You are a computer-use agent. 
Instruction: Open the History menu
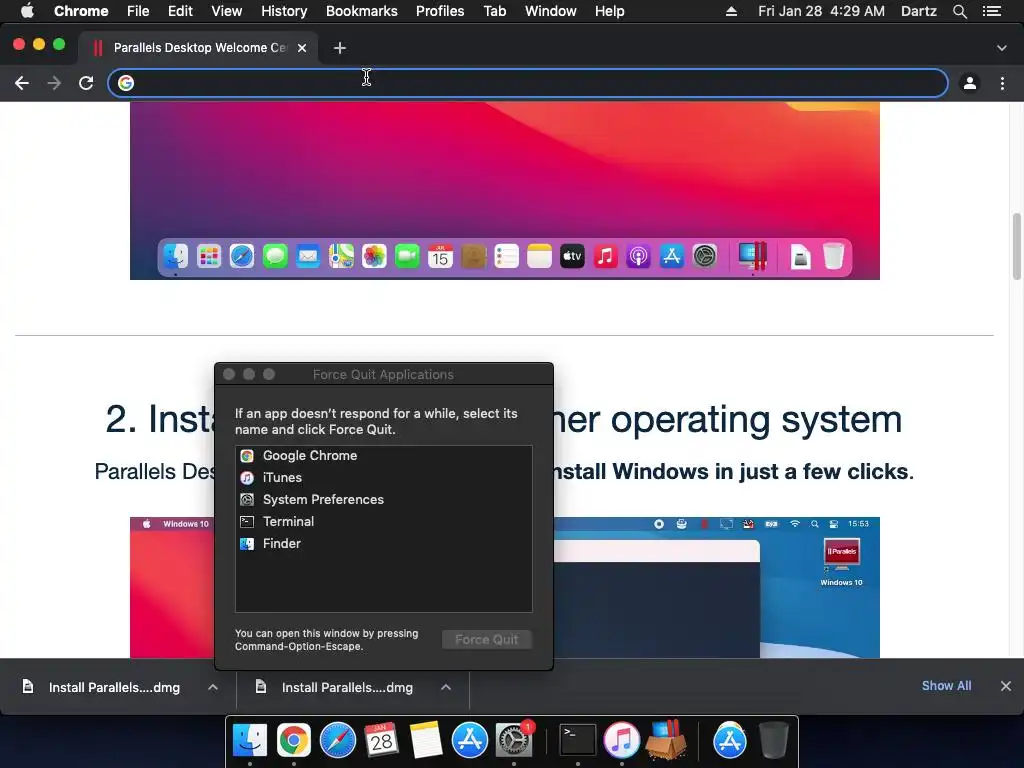point(284,11)
